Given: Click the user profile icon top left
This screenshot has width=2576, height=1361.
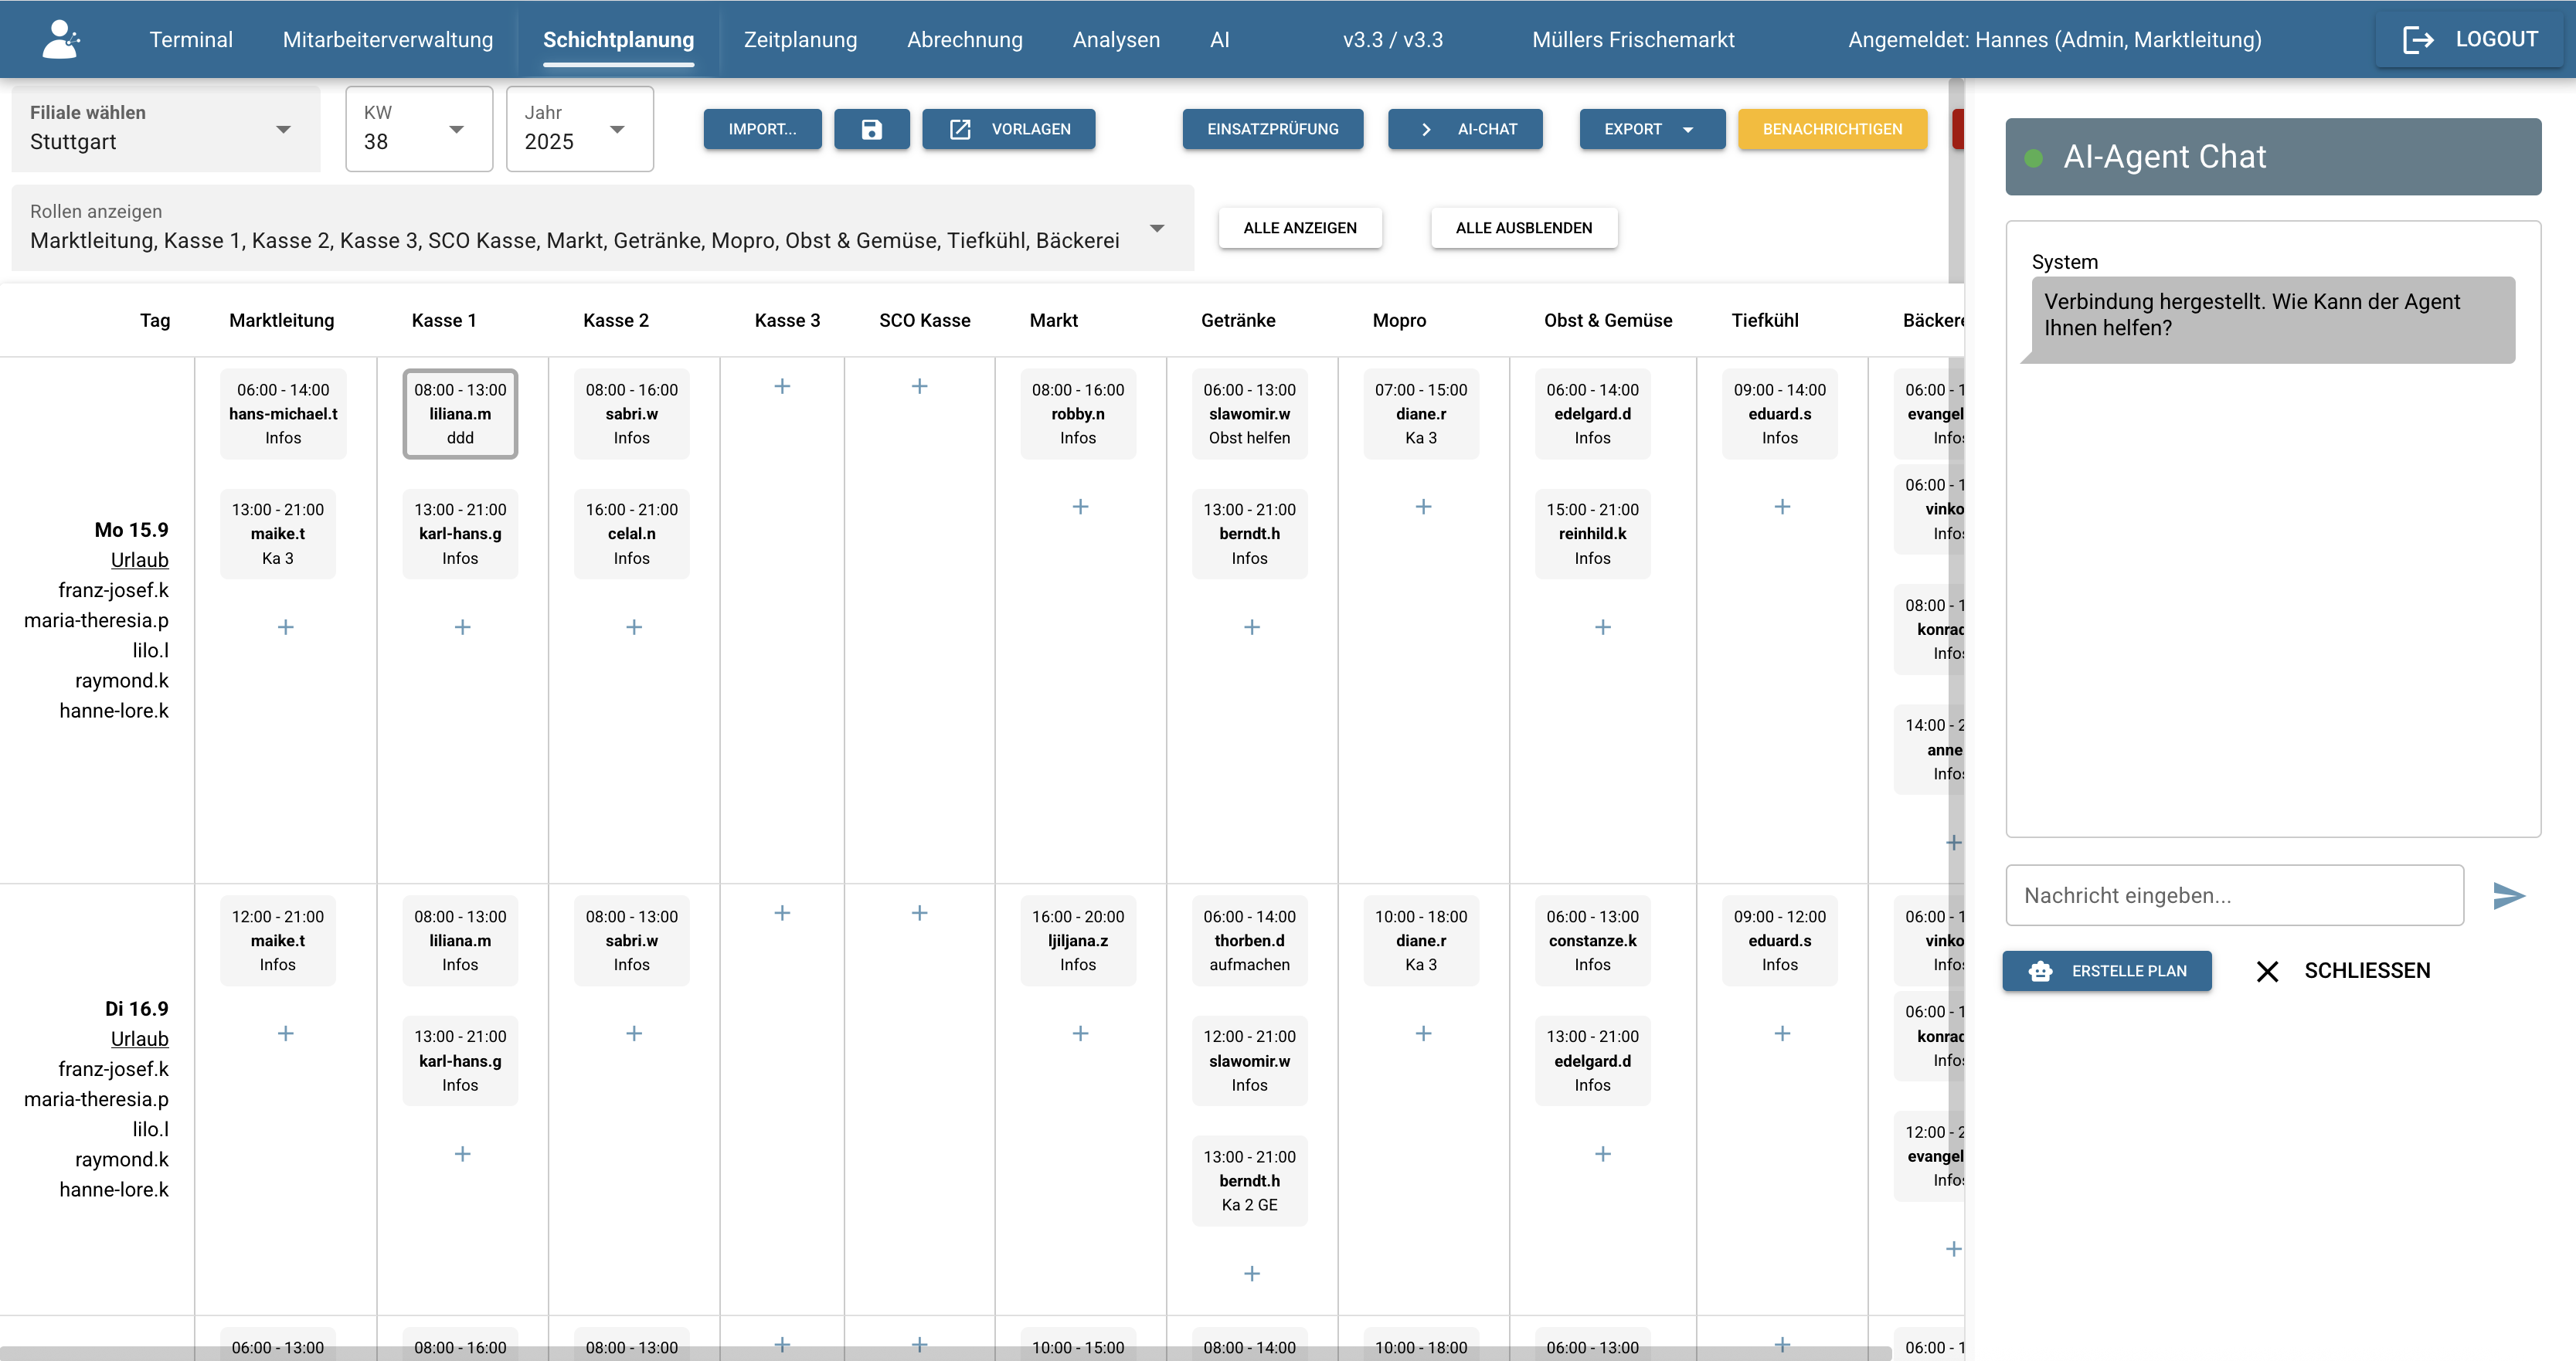Looking at the screenshot, I should click(60, 38).
